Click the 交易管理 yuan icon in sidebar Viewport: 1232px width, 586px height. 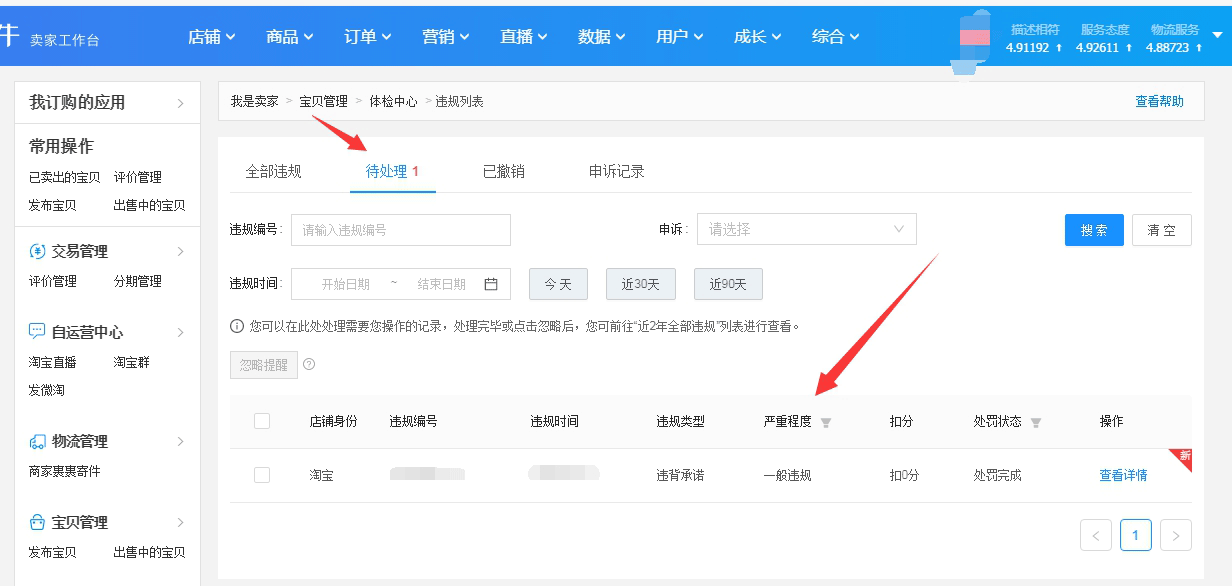pos(37,251)
